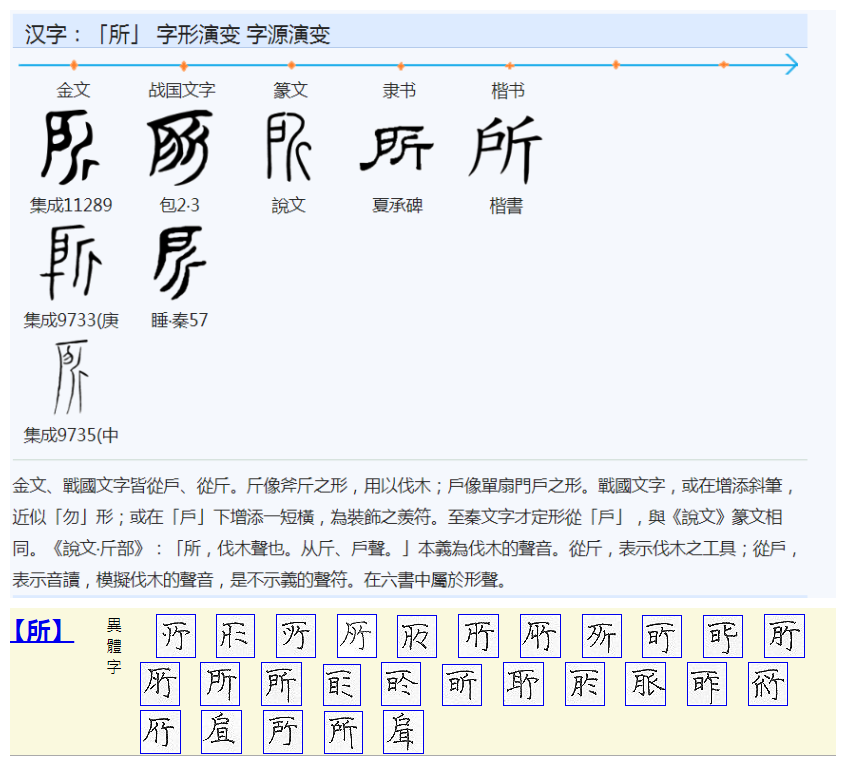This screenshot has width=846, height=766.
Task: Open the 【所】 character link
Action: pos(41,631)
